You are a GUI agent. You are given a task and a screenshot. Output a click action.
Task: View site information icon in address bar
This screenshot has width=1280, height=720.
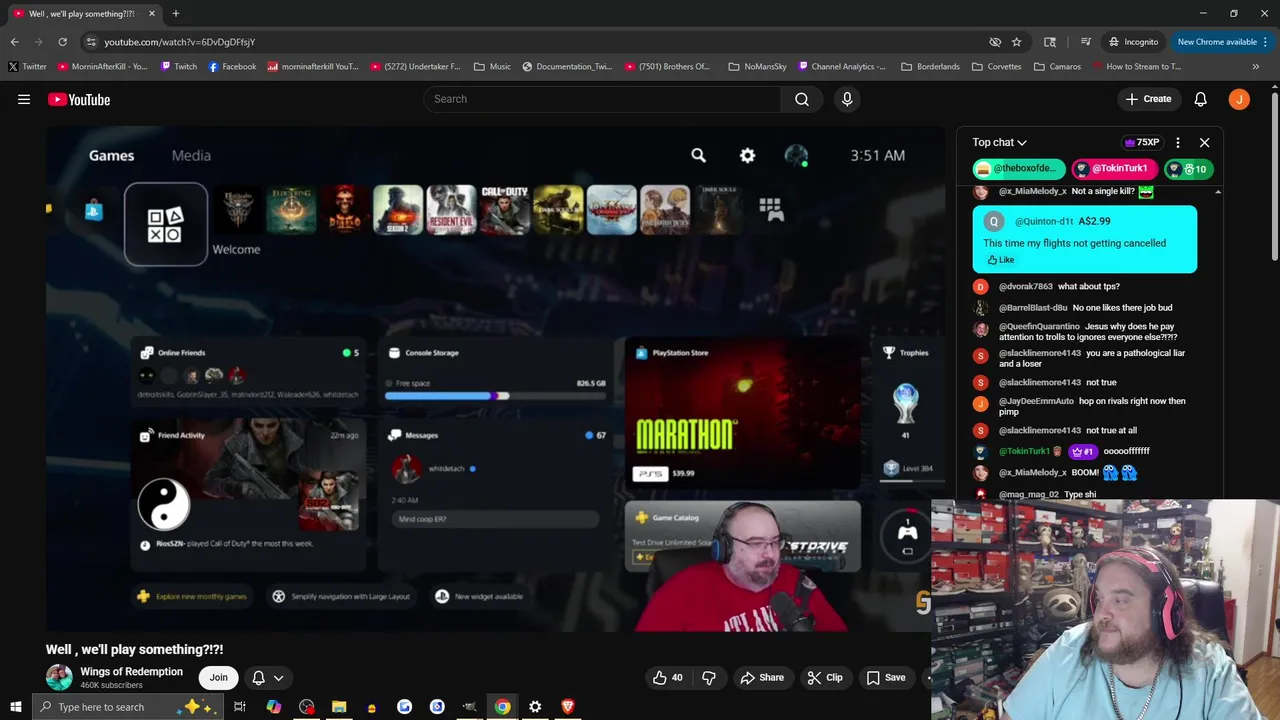pos(91,42)
